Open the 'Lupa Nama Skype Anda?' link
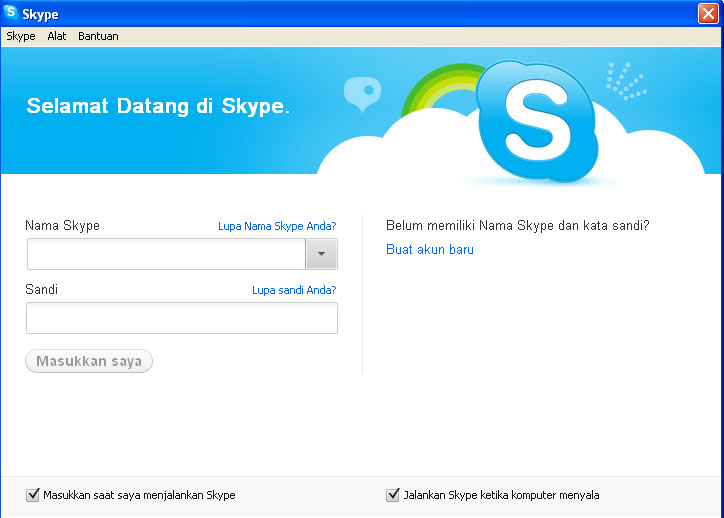Image resolution: width=724 pixels, height=518 pixels. 277,226
